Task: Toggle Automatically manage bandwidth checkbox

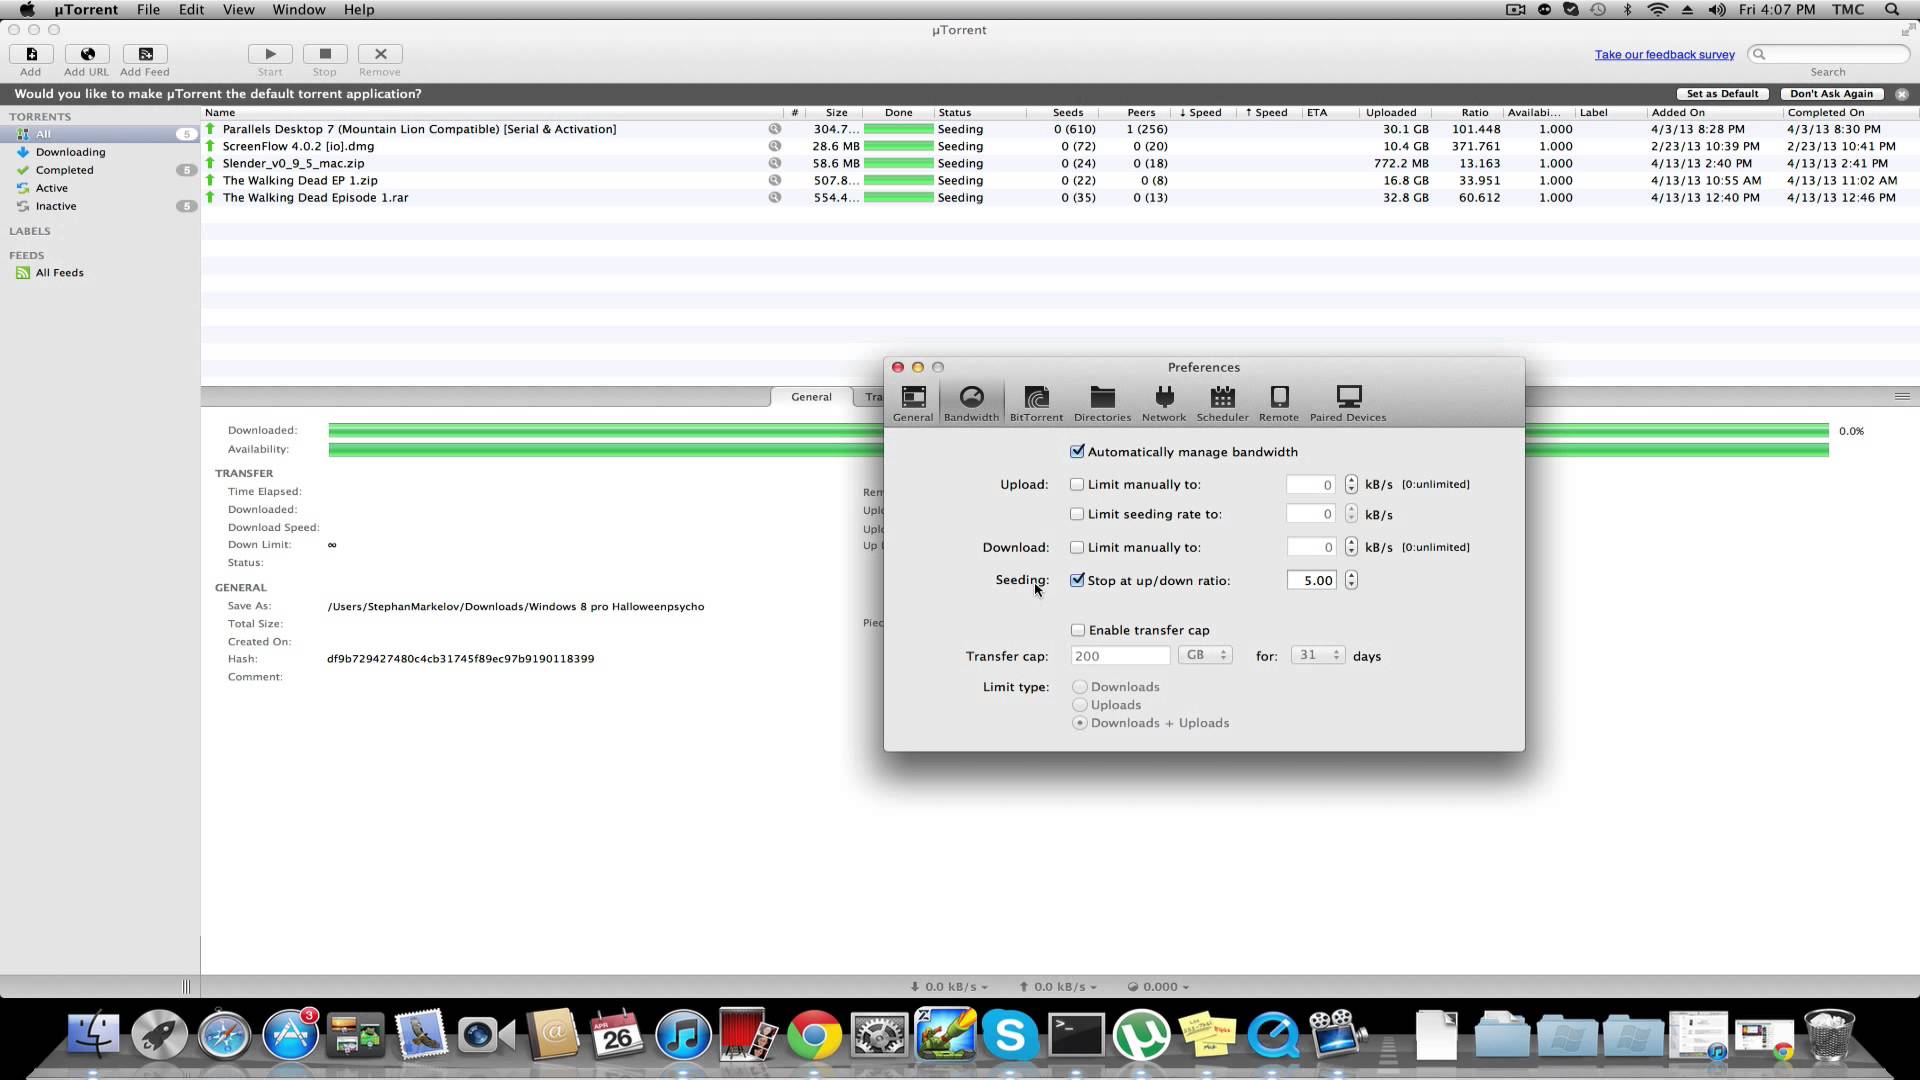Action: [x=1077, y=451]
